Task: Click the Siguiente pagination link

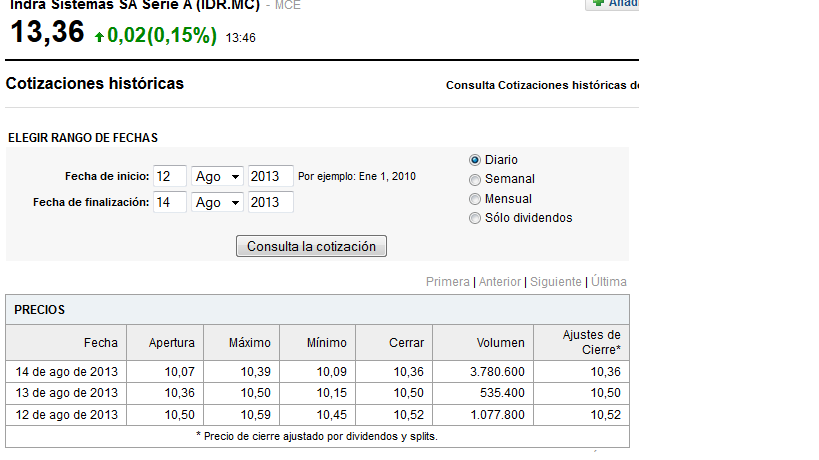Action: (556, 282)
